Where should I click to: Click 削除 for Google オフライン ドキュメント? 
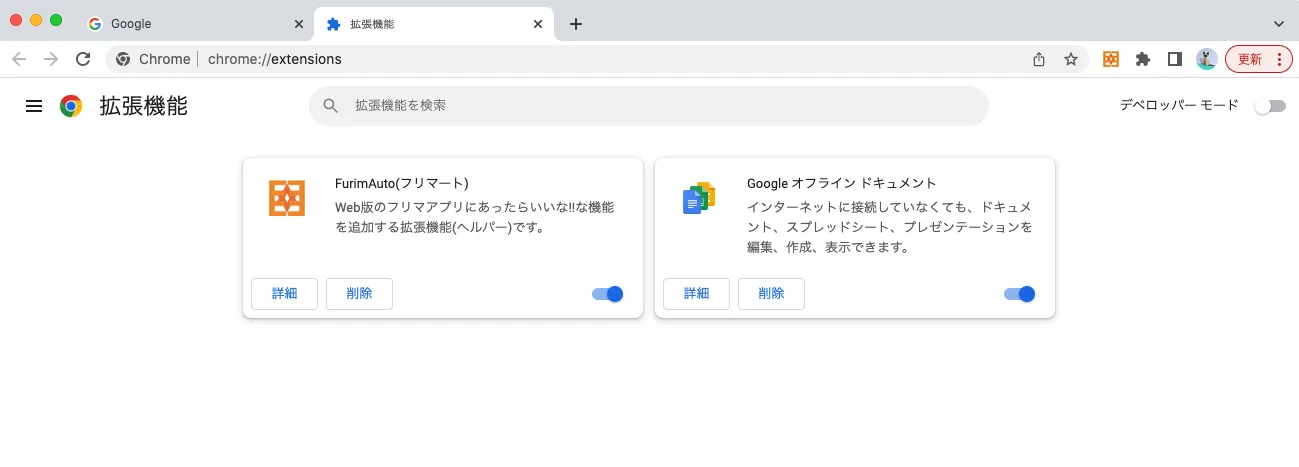(x=771, y=294)
